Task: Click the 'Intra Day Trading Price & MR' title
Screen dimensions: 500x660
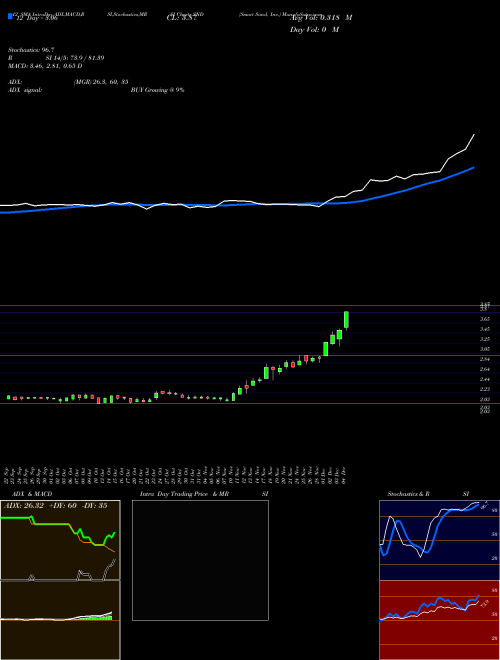Action: pyautogui.click(x=184, y=494)
